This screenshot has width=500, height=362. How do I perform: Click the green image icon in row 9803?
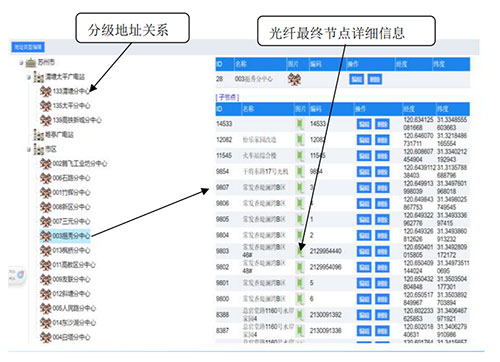[x=300, y=251]
